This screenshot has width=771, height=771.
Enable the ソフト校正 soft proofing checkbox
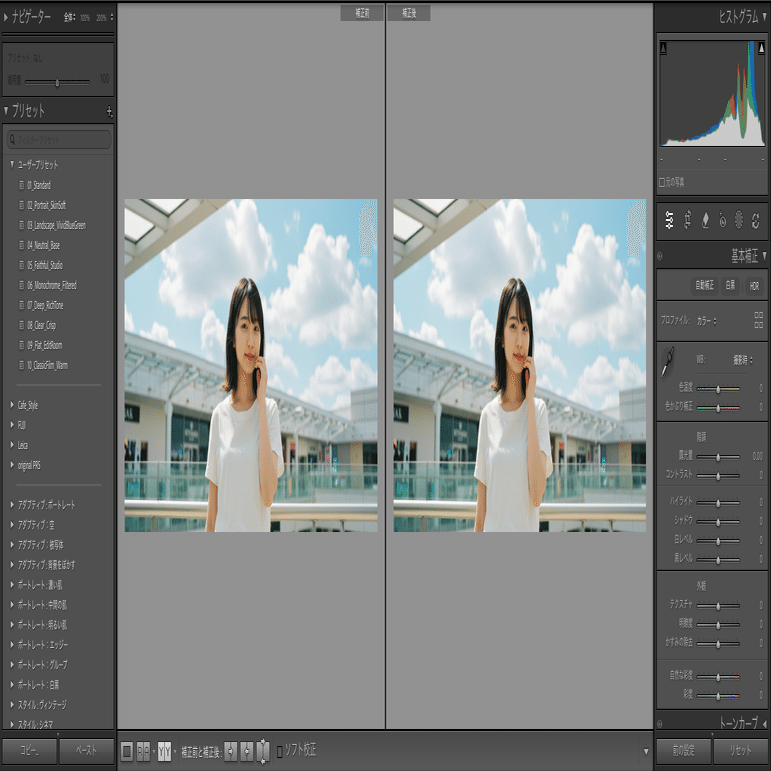[x=280, y=751]
